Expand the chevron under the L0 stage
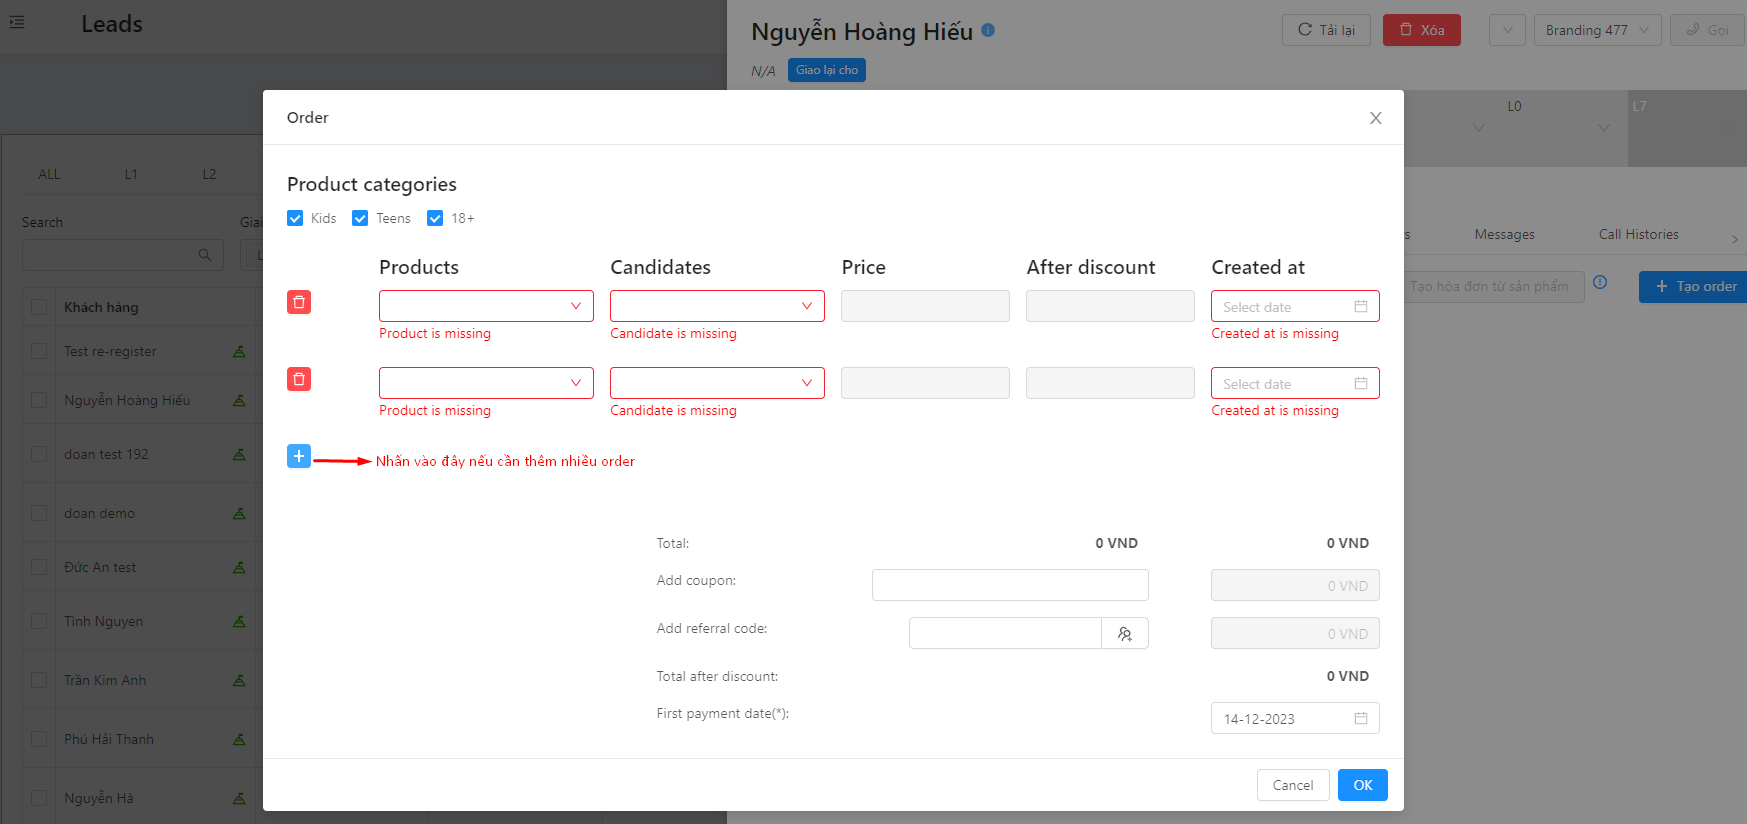1747x824 pixels. 1604,127
